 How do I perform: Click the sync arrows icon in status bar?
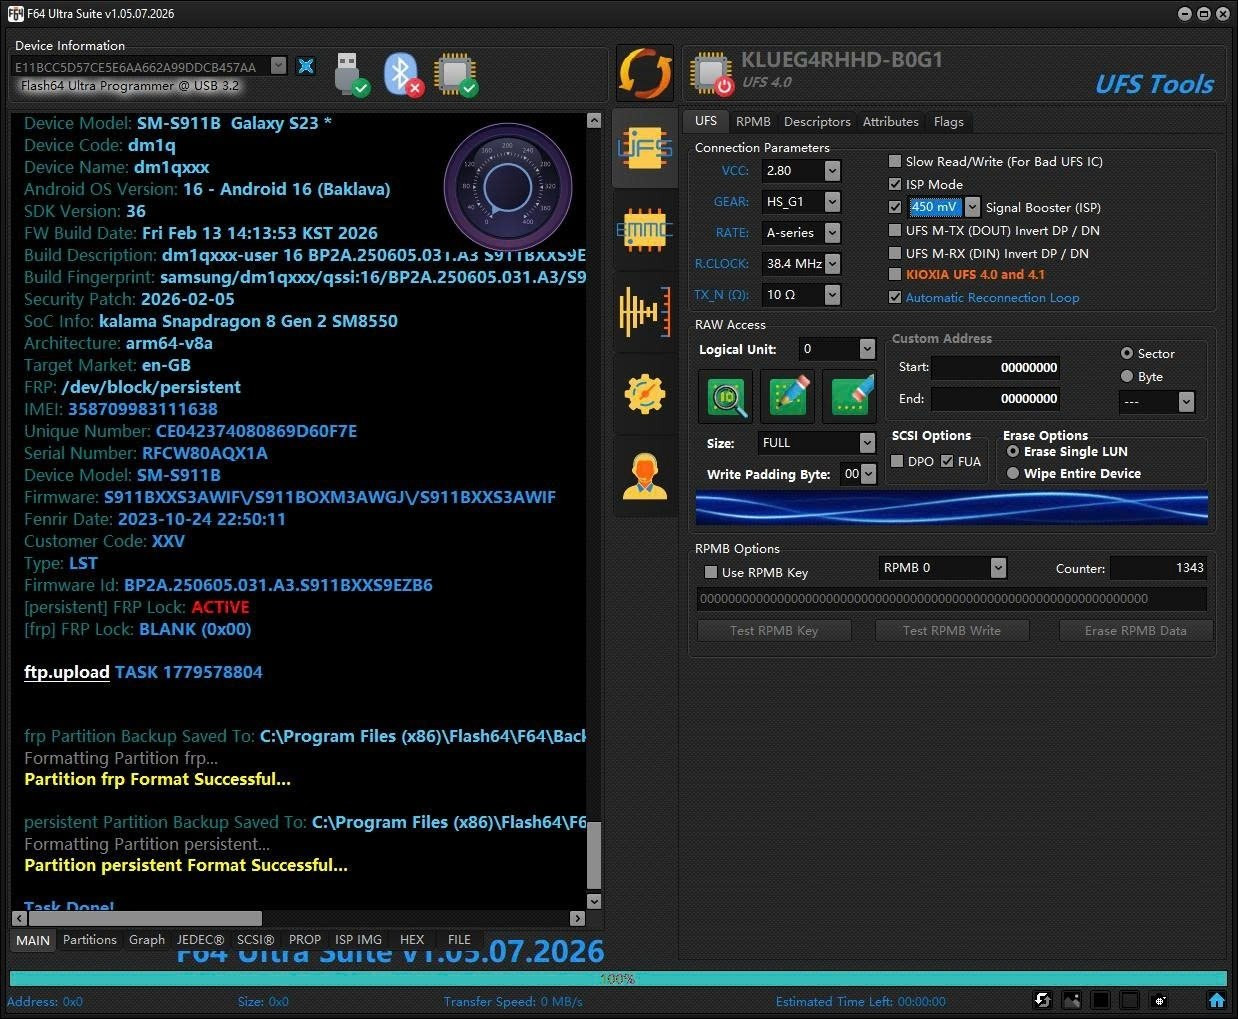[x=1042, y=1000]
